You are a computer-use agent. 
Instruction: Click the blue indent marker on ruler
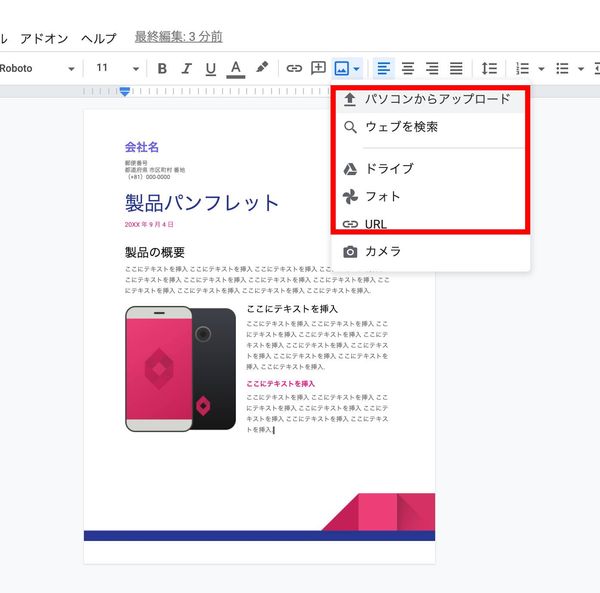125,92
